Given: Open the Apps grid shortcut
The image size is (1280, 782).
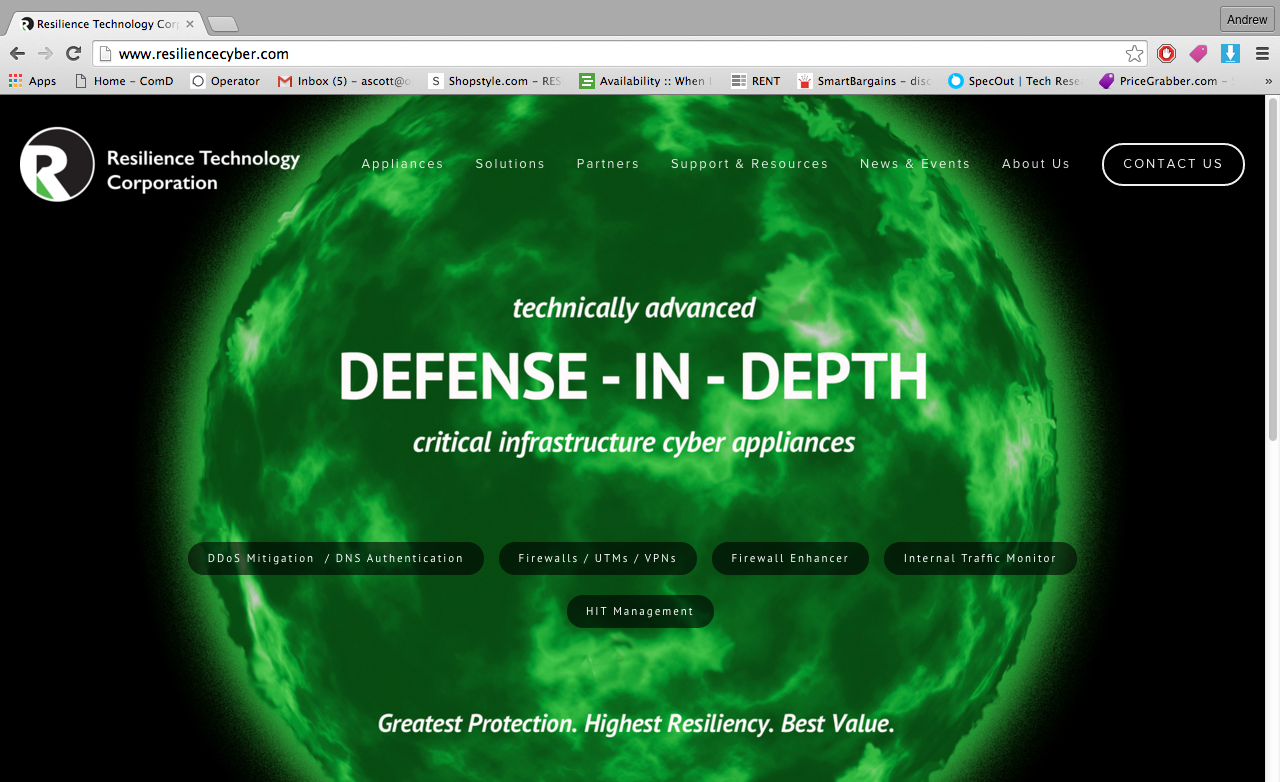Looking at the screenshot, I should 32,81.
